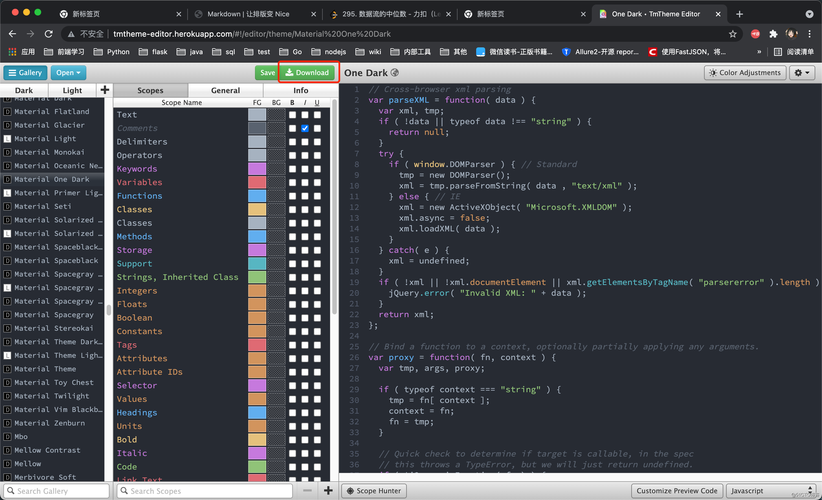This screenshot has height=500, width=822.
Task: Select Material One Dark theme
Action: point(52,179)
